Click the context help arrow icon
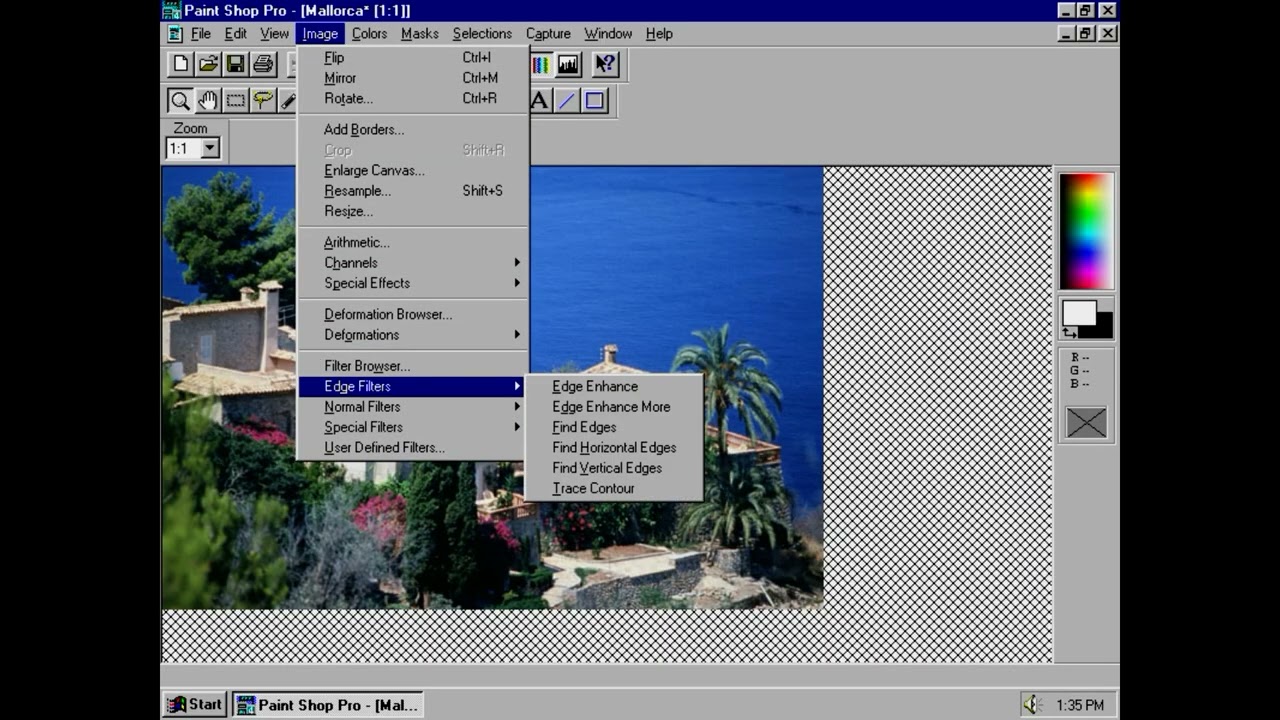The height and width of the screenshot is (720, 1280). point(605,65)
